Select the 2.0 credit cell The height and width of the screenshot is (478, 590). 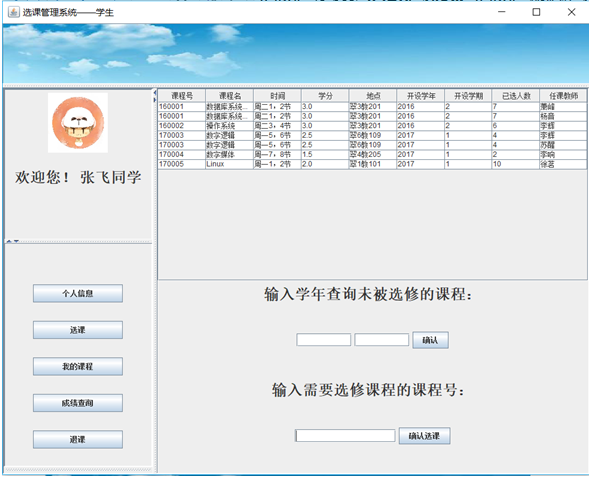[x=325, y=164]
